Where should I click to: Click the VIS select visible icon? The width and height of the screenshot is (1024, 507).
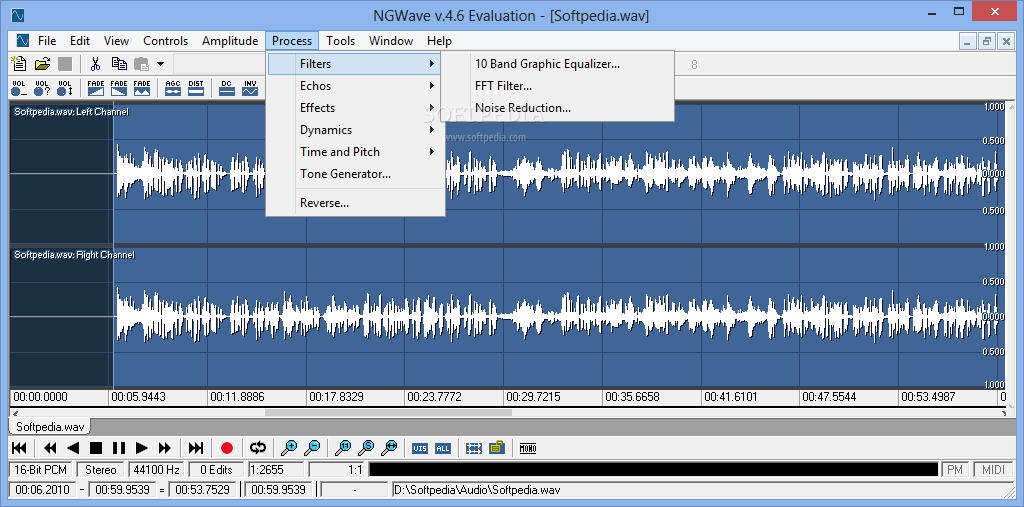point(420,448)
